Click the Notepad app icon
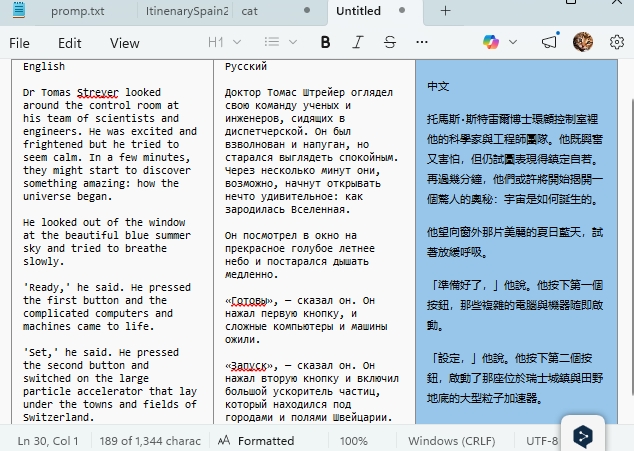The image size is (634, 451). coord(19,10)
